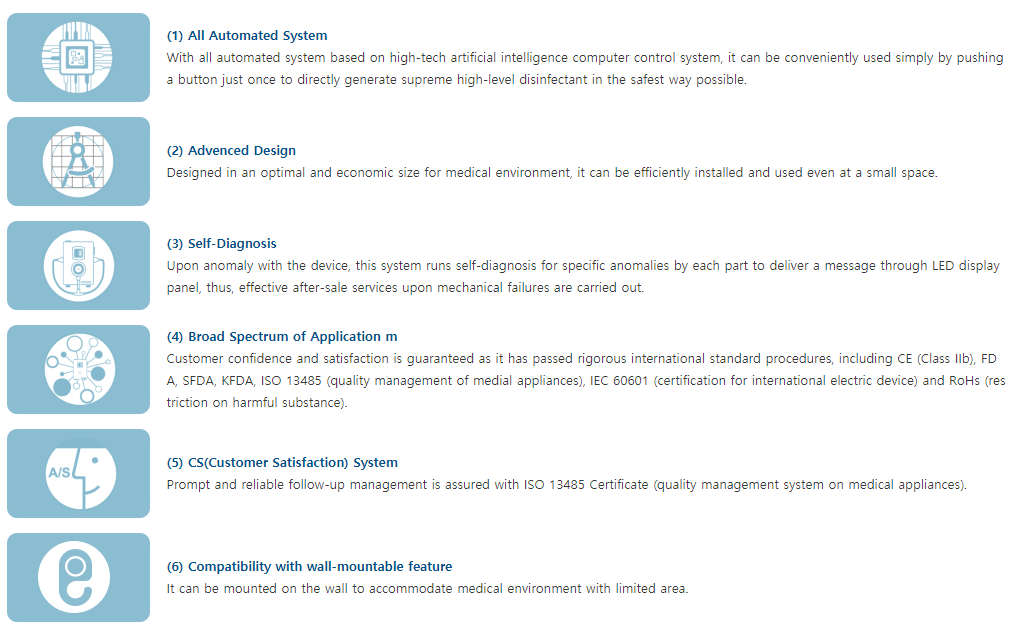
Task: Click the self-diagnosis anomaly description paragraph
Action: [584, 277]
